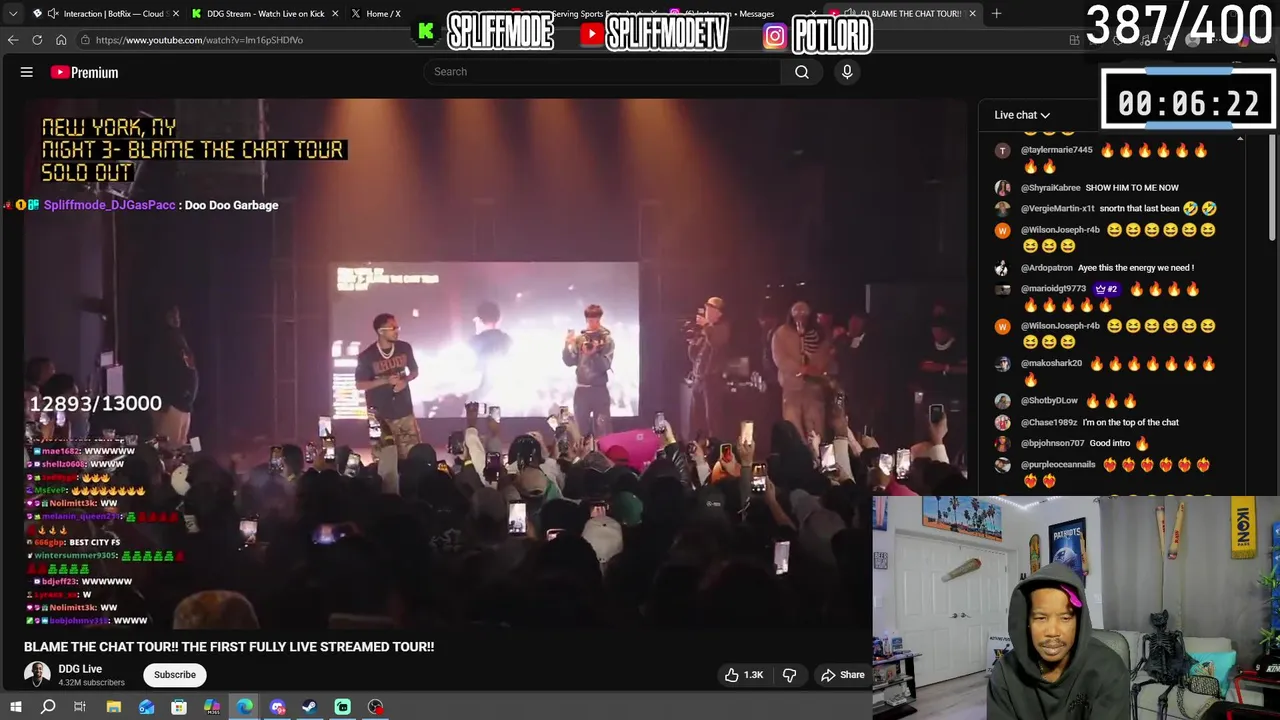Click the @Ardopatron chat message

tap(1107, 268)
